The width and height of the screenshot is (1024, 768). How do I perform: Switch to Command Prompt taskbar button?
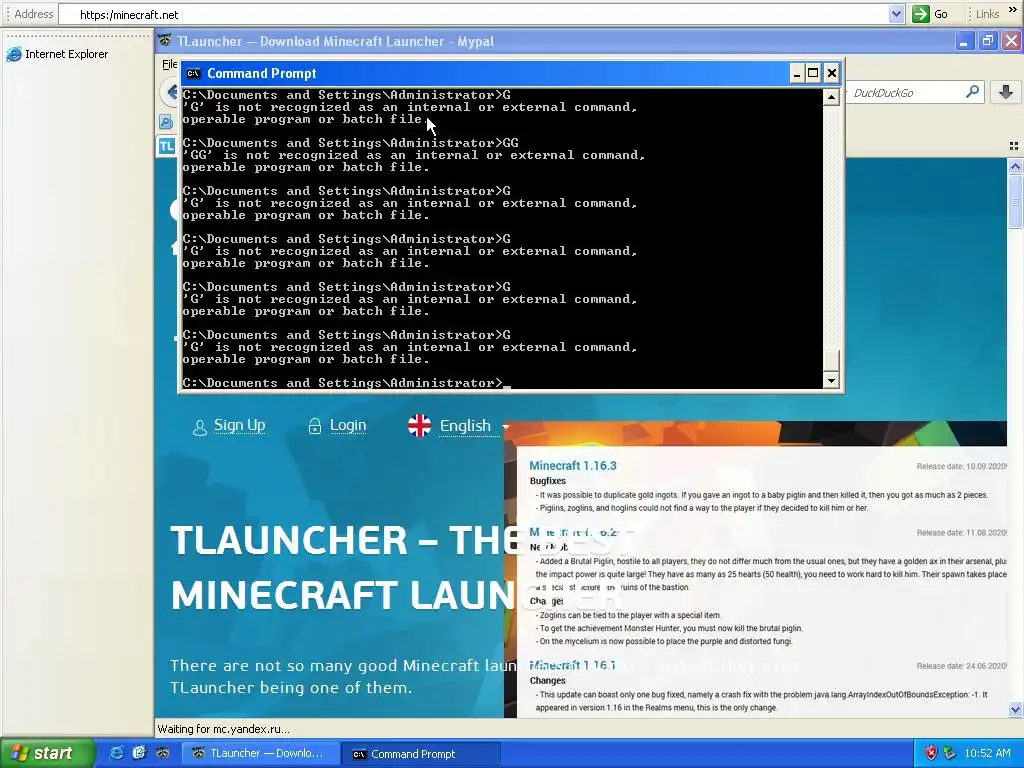[421, 754]
